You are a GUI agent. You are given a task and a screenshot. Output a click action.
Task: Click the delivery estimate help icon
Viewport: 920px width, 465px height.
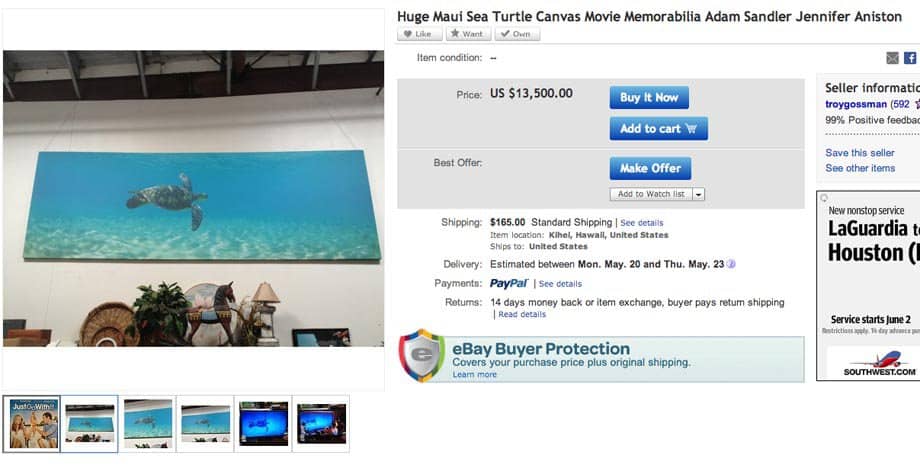coord(730,264)
